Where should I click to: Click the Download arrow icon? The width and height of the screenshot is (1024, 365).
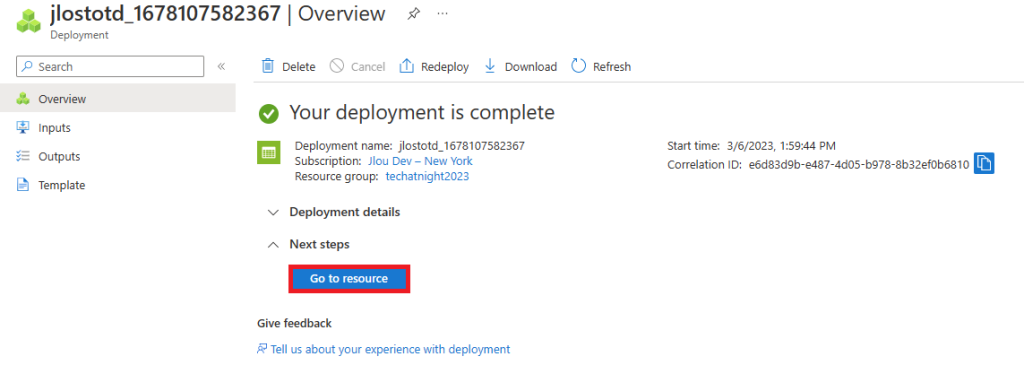(x=490, y=66)
